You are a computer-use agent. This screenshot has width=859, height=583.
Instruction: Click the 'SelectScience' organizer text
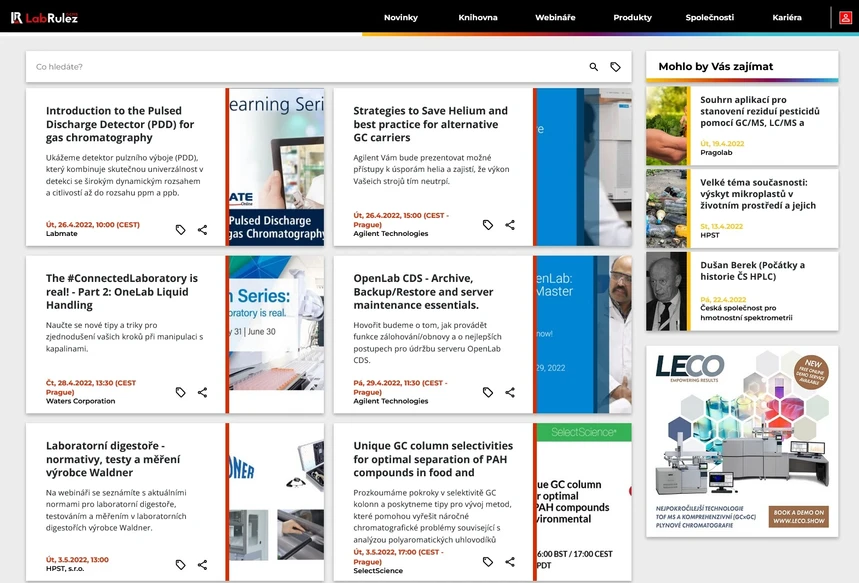(x=378, y=571)
